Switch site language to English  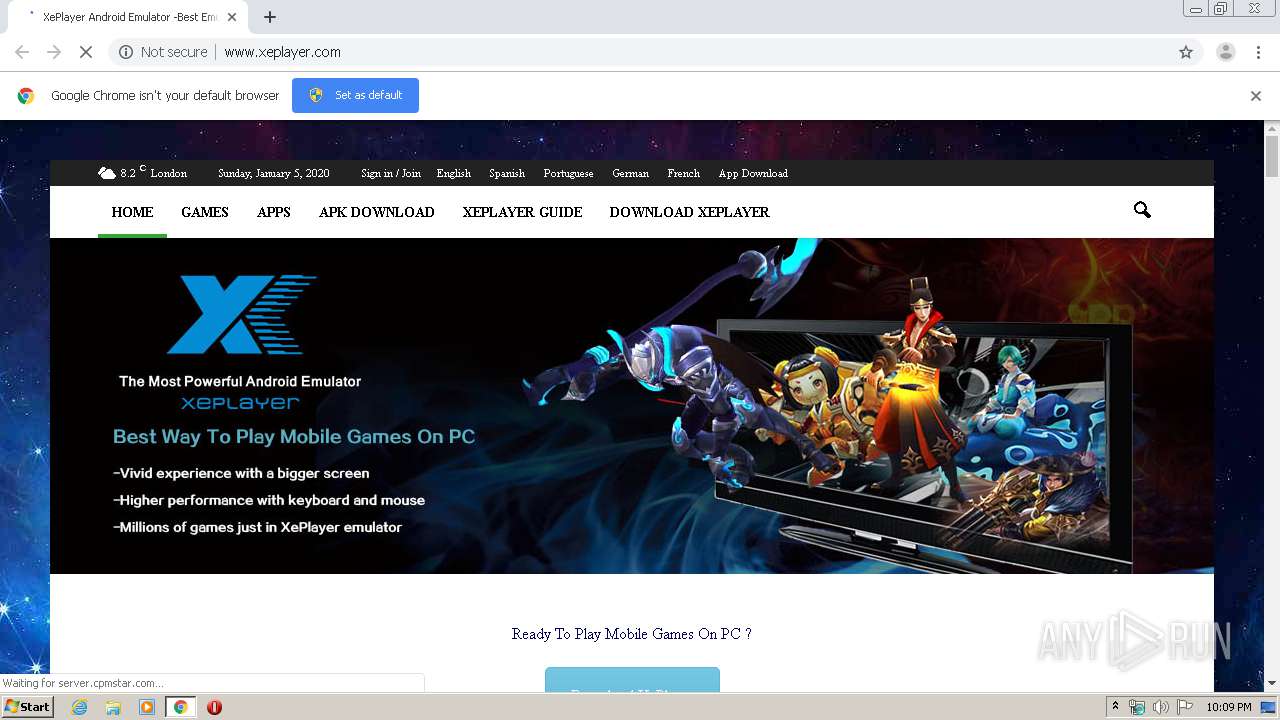454,173
